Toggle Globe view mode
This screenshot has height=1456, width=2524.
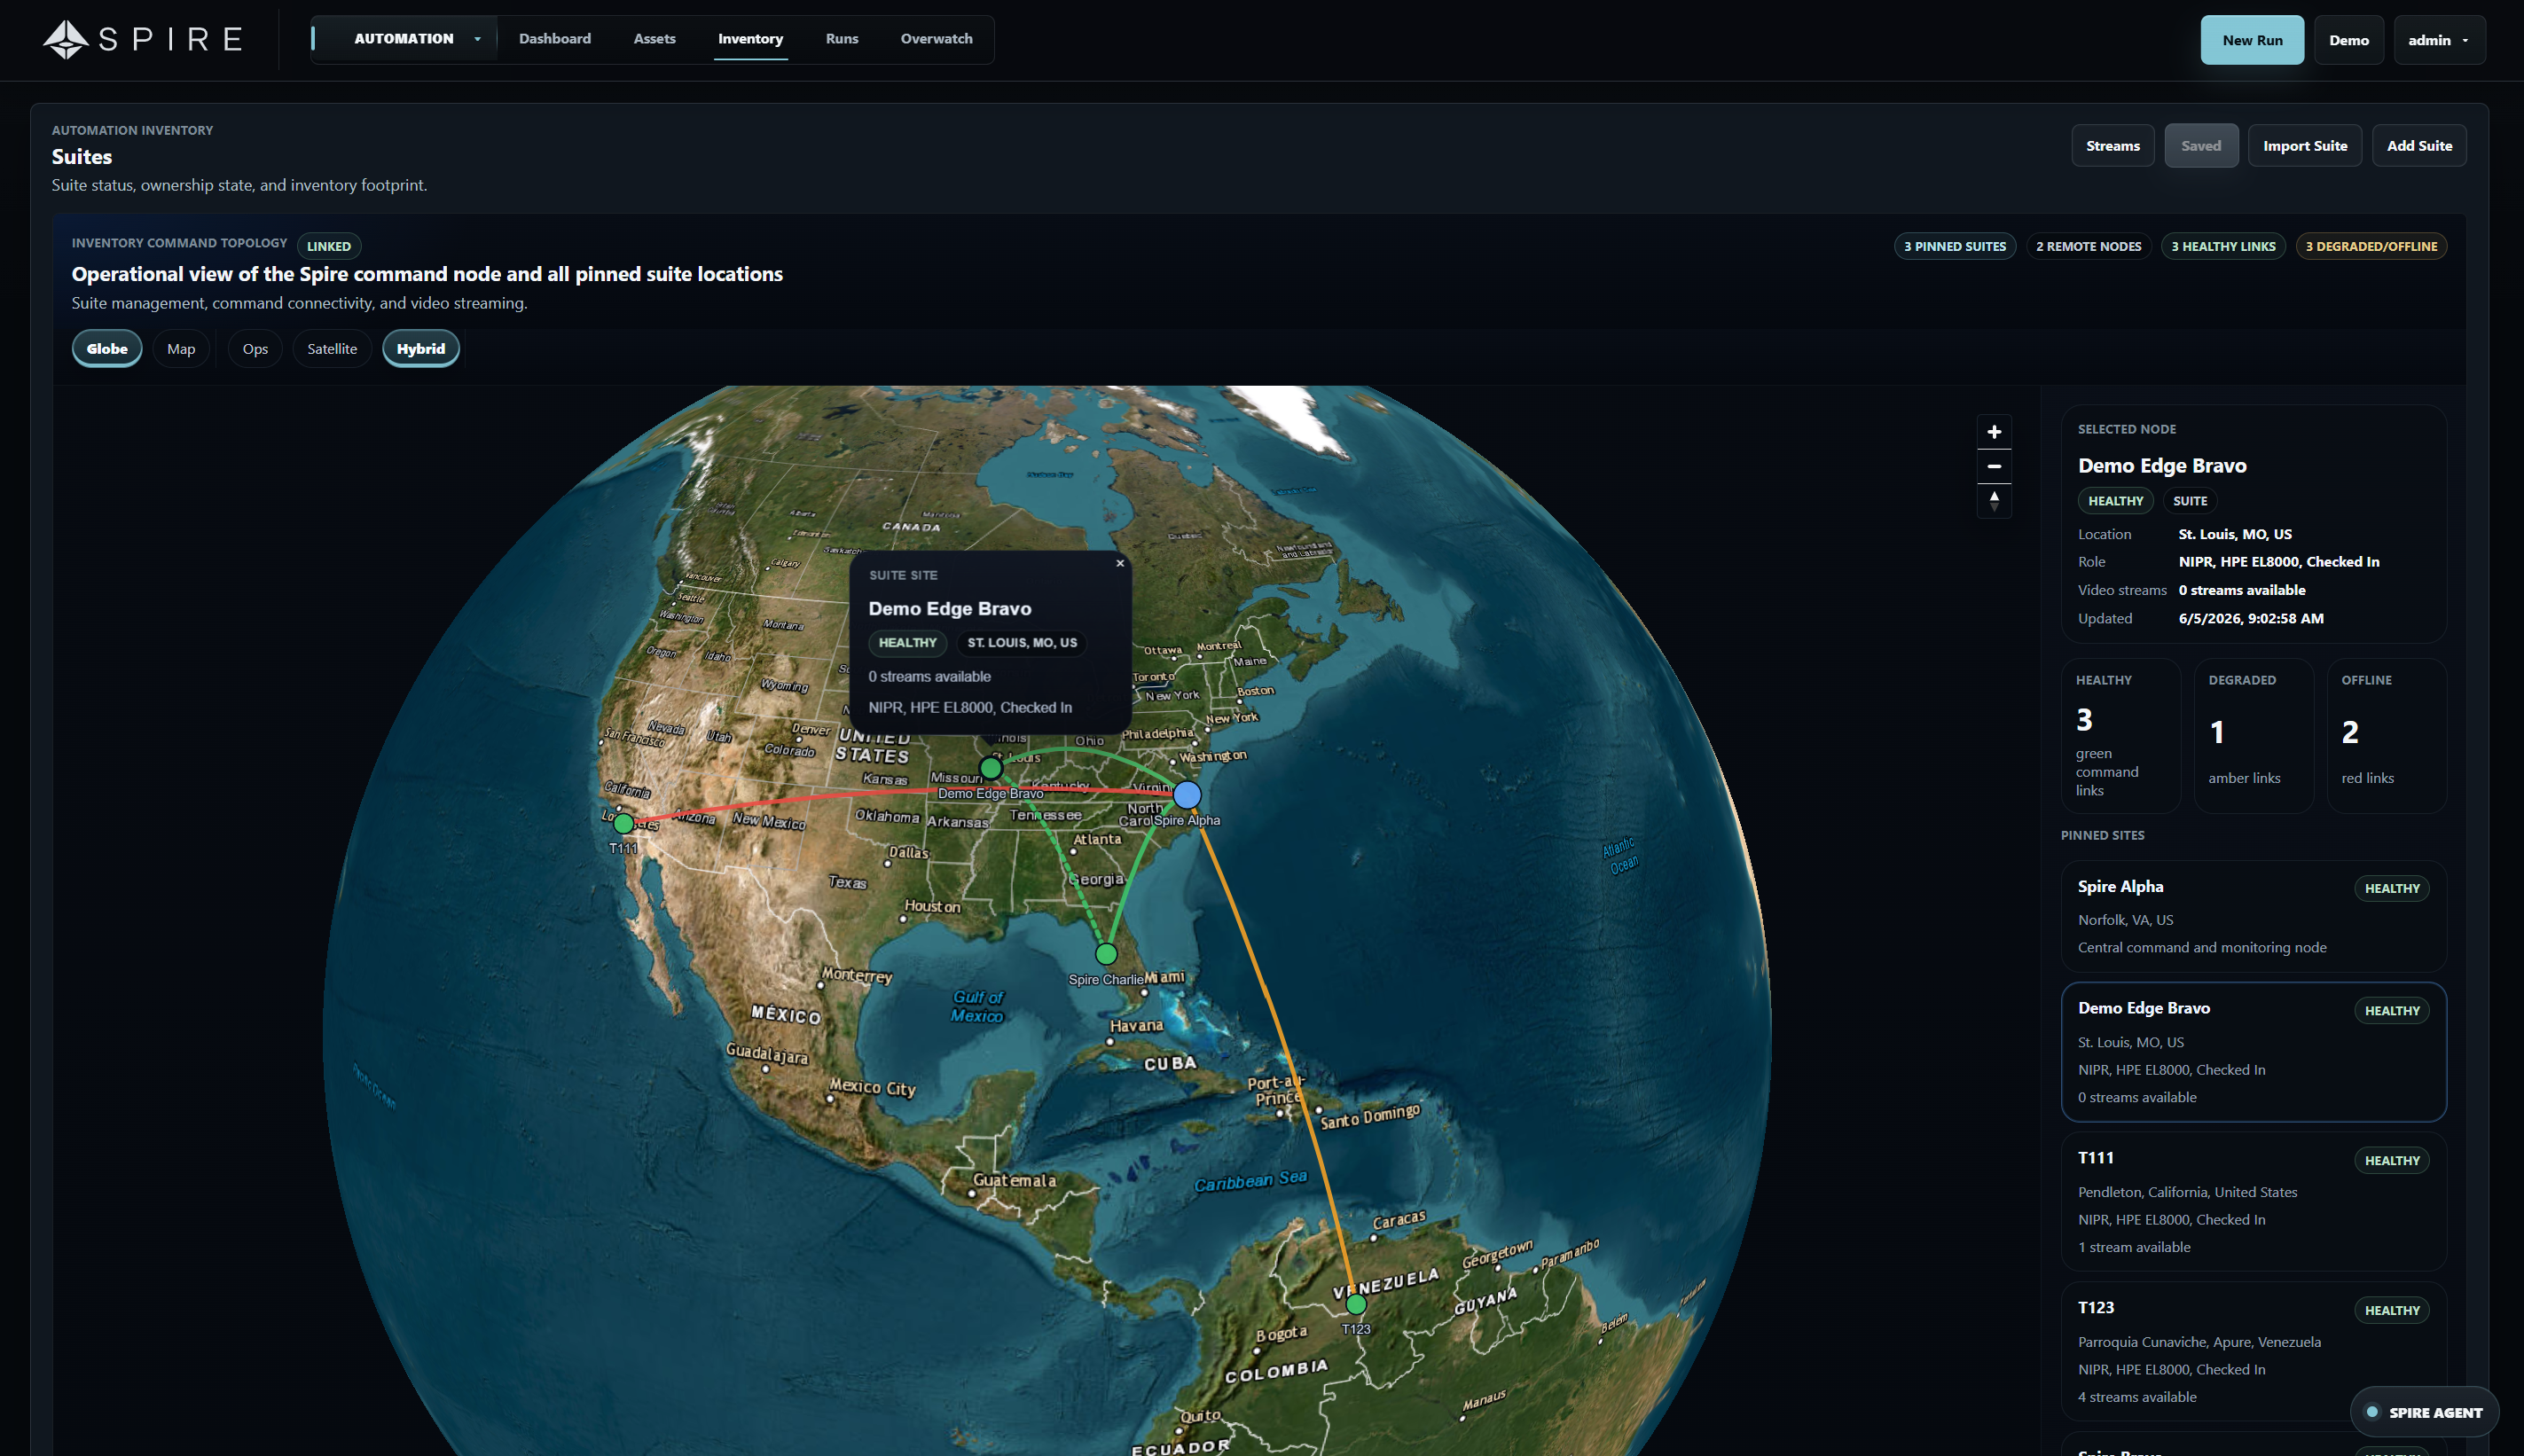(x=107, y=349)
